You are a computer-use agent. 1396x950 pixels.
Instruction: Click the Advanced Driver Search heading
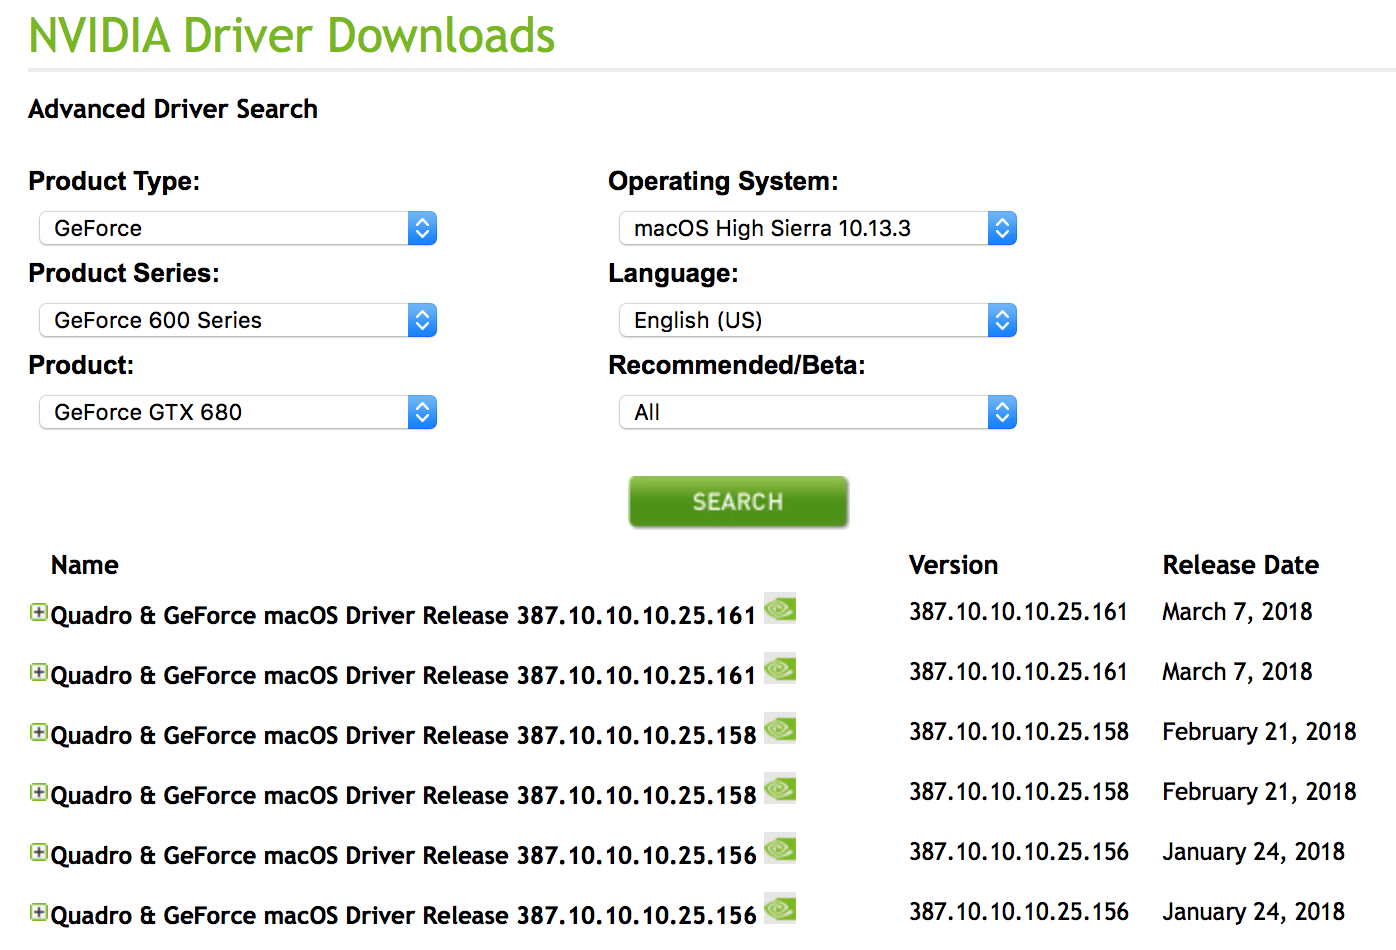tap(173, 108)
